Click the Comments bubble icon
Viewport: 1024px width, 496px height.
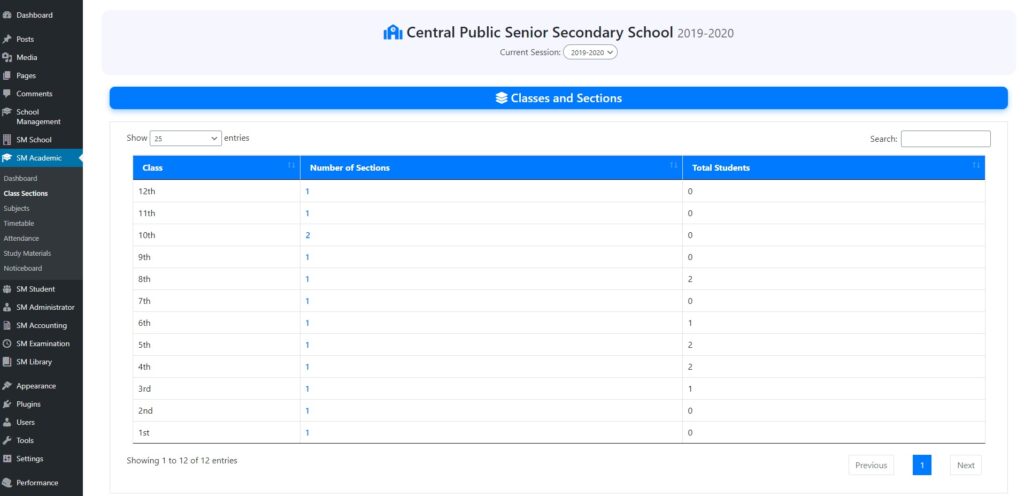[7, 93]
